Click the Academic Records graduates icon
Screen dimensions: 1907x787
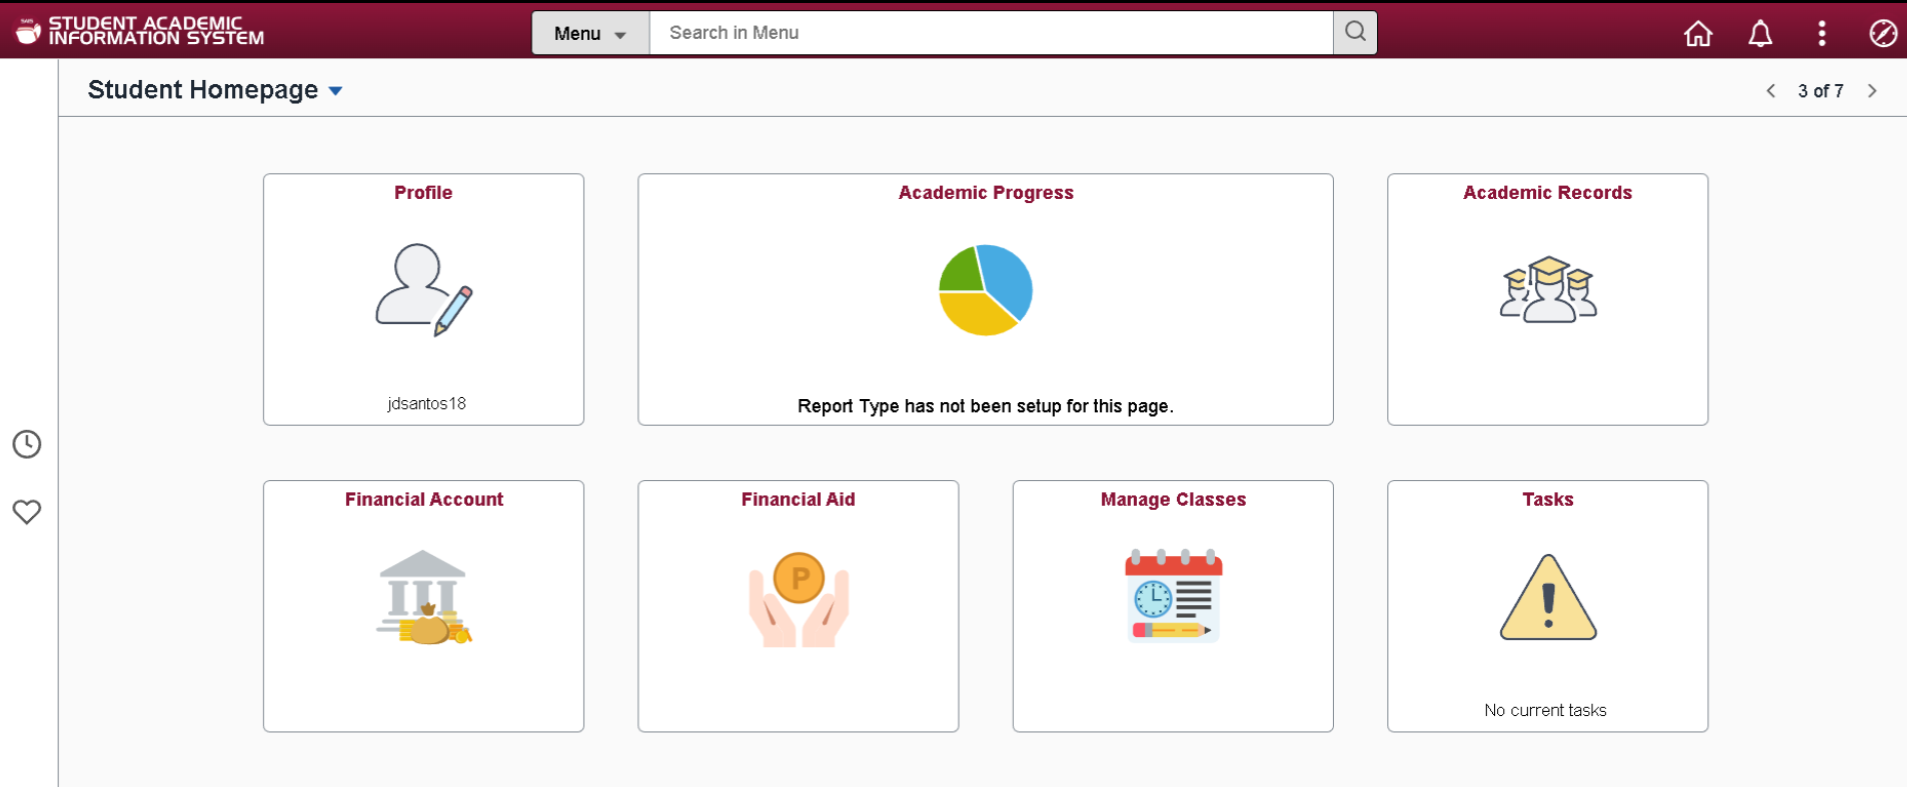(x=1548, y=289)
